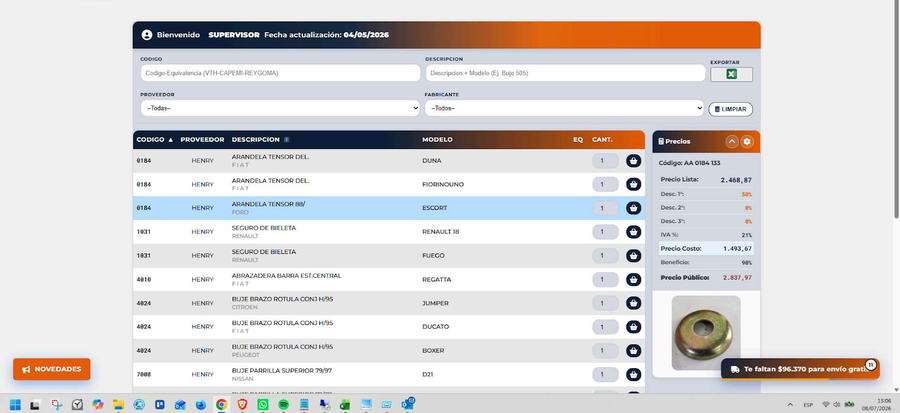Add the REGATTA abrazadera to cart

(x=633, y=279)
